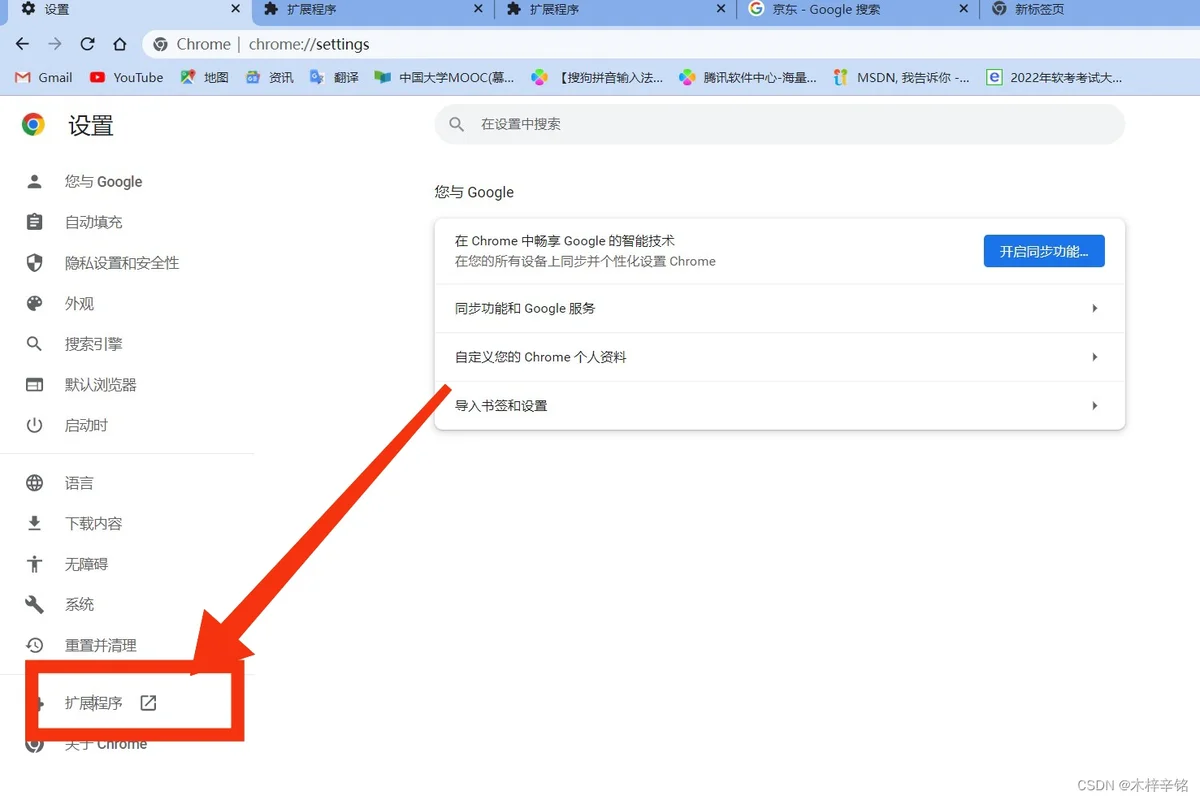This screenshot has width=1200, height=800.
Task: Go forward with the forward arrow
Action: click(55, 44)
